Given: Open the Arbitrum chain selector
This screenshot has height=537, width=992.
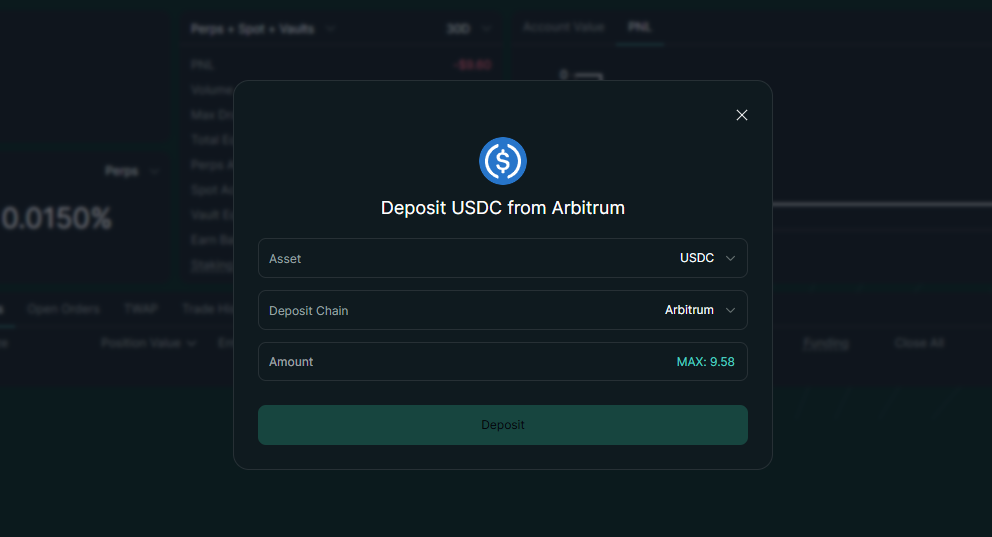Looking at the screenshot, I should point(689,310).
